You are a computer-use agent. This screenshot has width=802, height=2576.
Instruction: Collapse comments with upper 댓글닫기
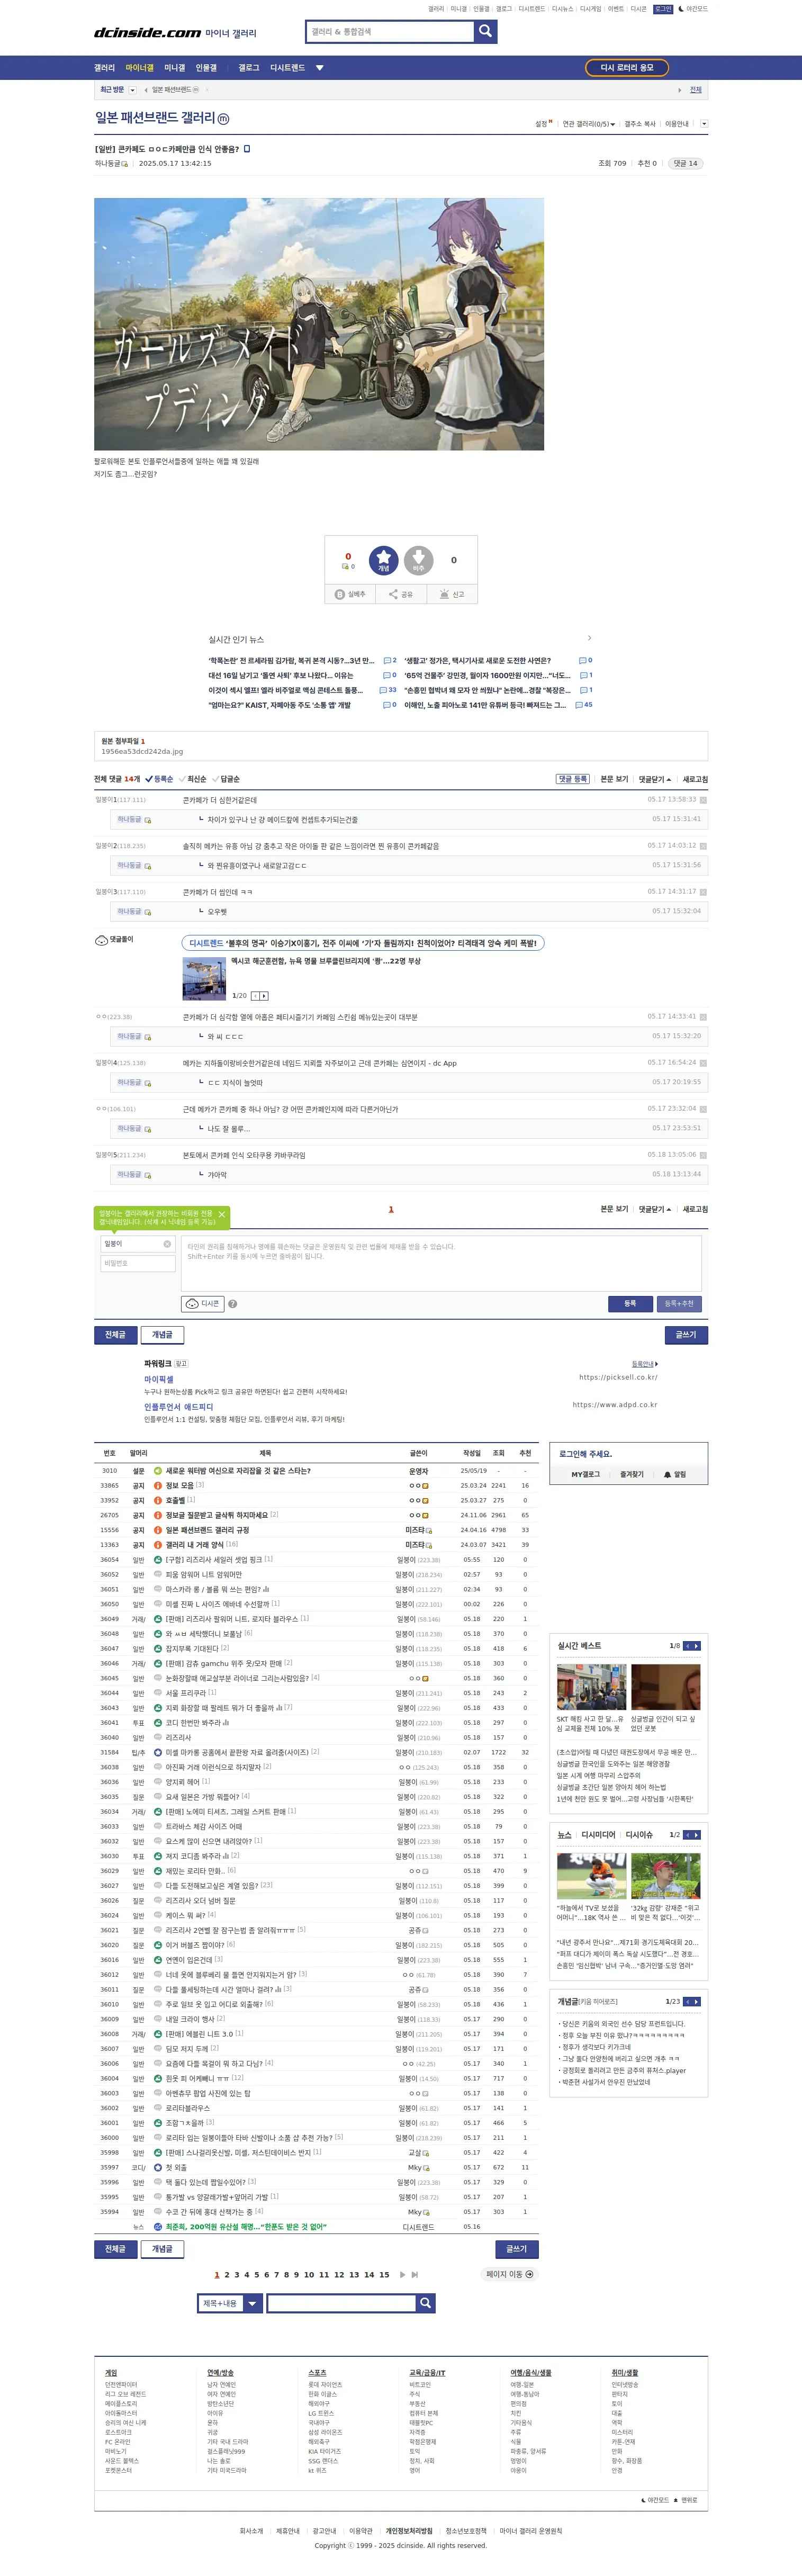(x=655, y=779)
